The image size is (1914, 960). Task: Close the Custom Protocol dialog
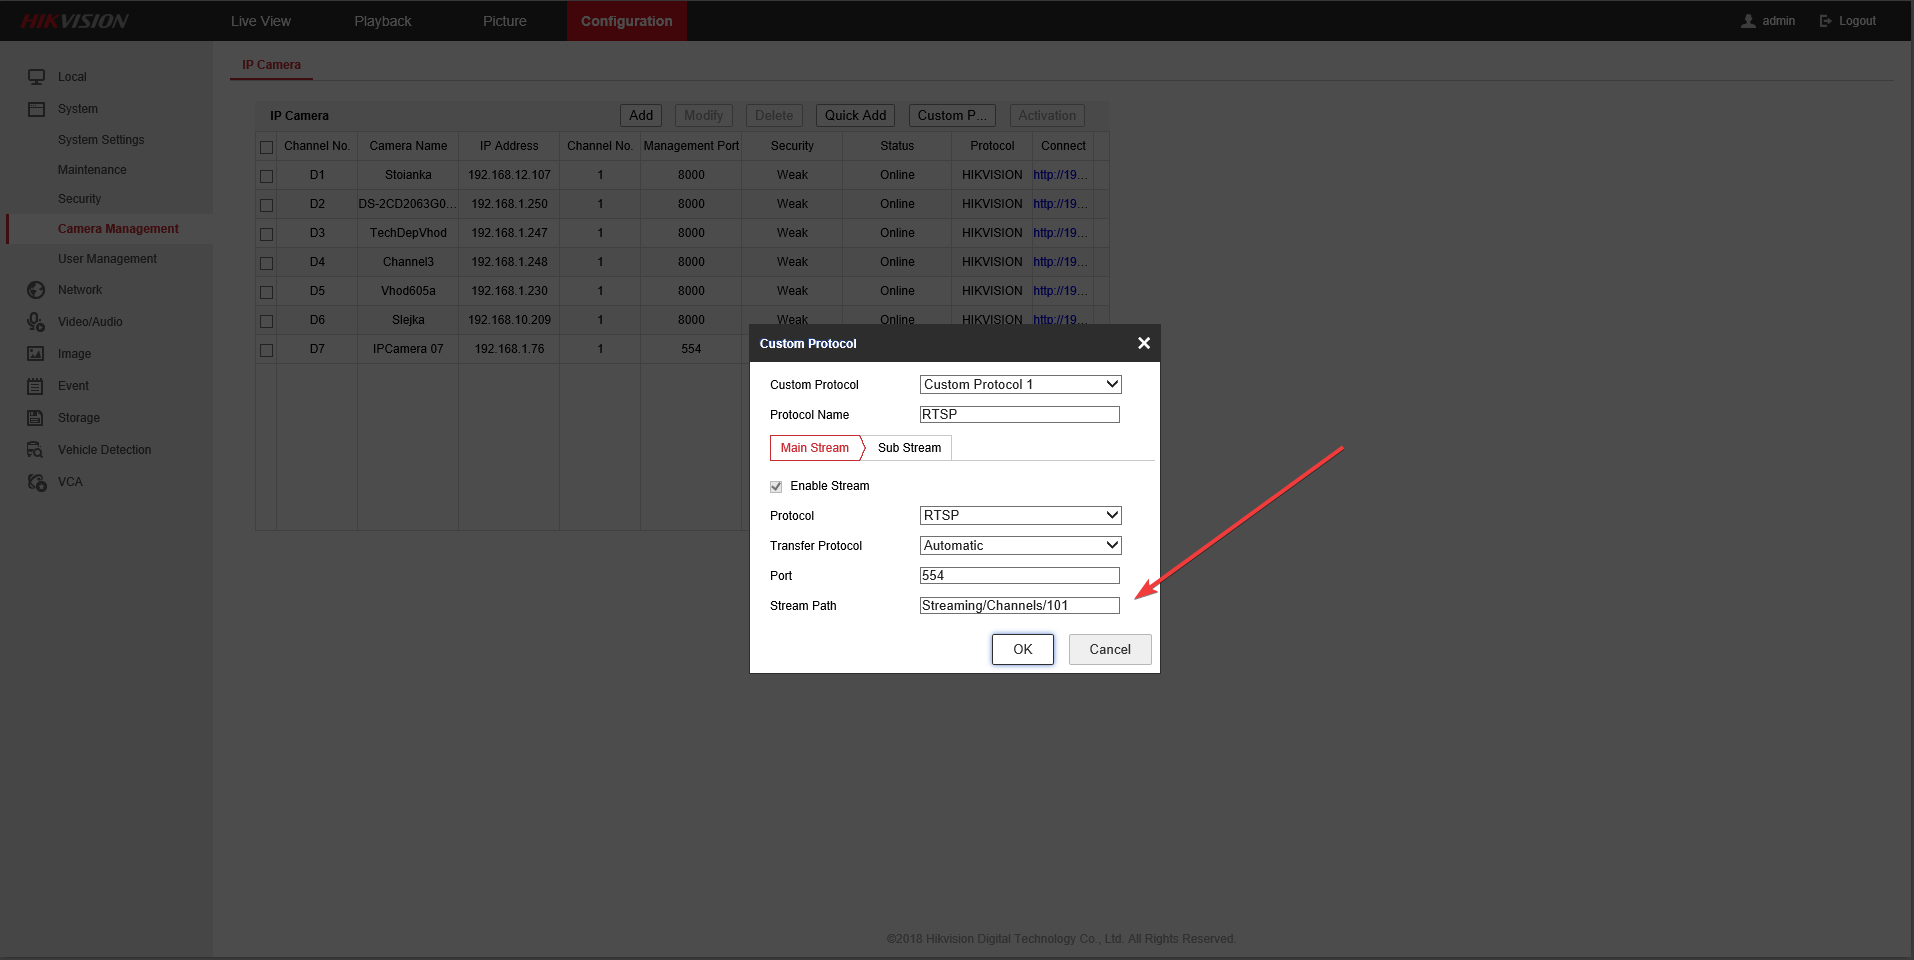tap(1144, 343)
